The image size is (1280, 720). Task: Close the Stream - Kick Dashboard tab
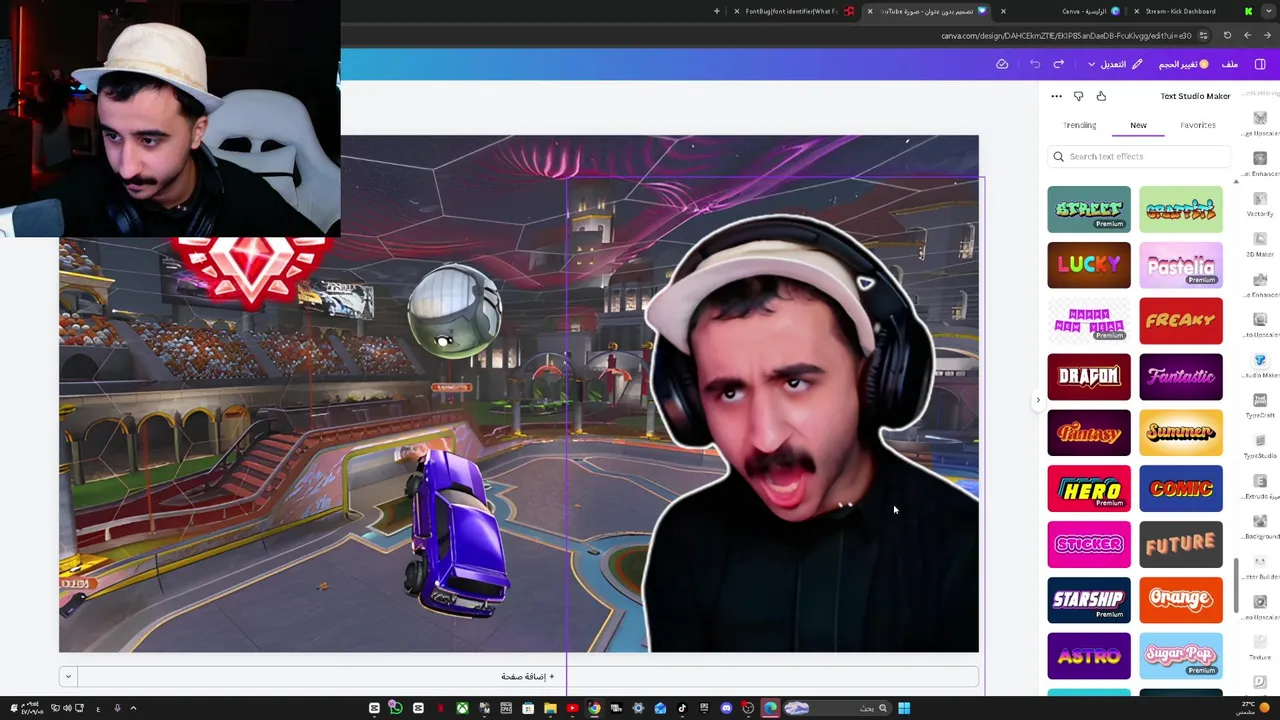(1136, 11)
